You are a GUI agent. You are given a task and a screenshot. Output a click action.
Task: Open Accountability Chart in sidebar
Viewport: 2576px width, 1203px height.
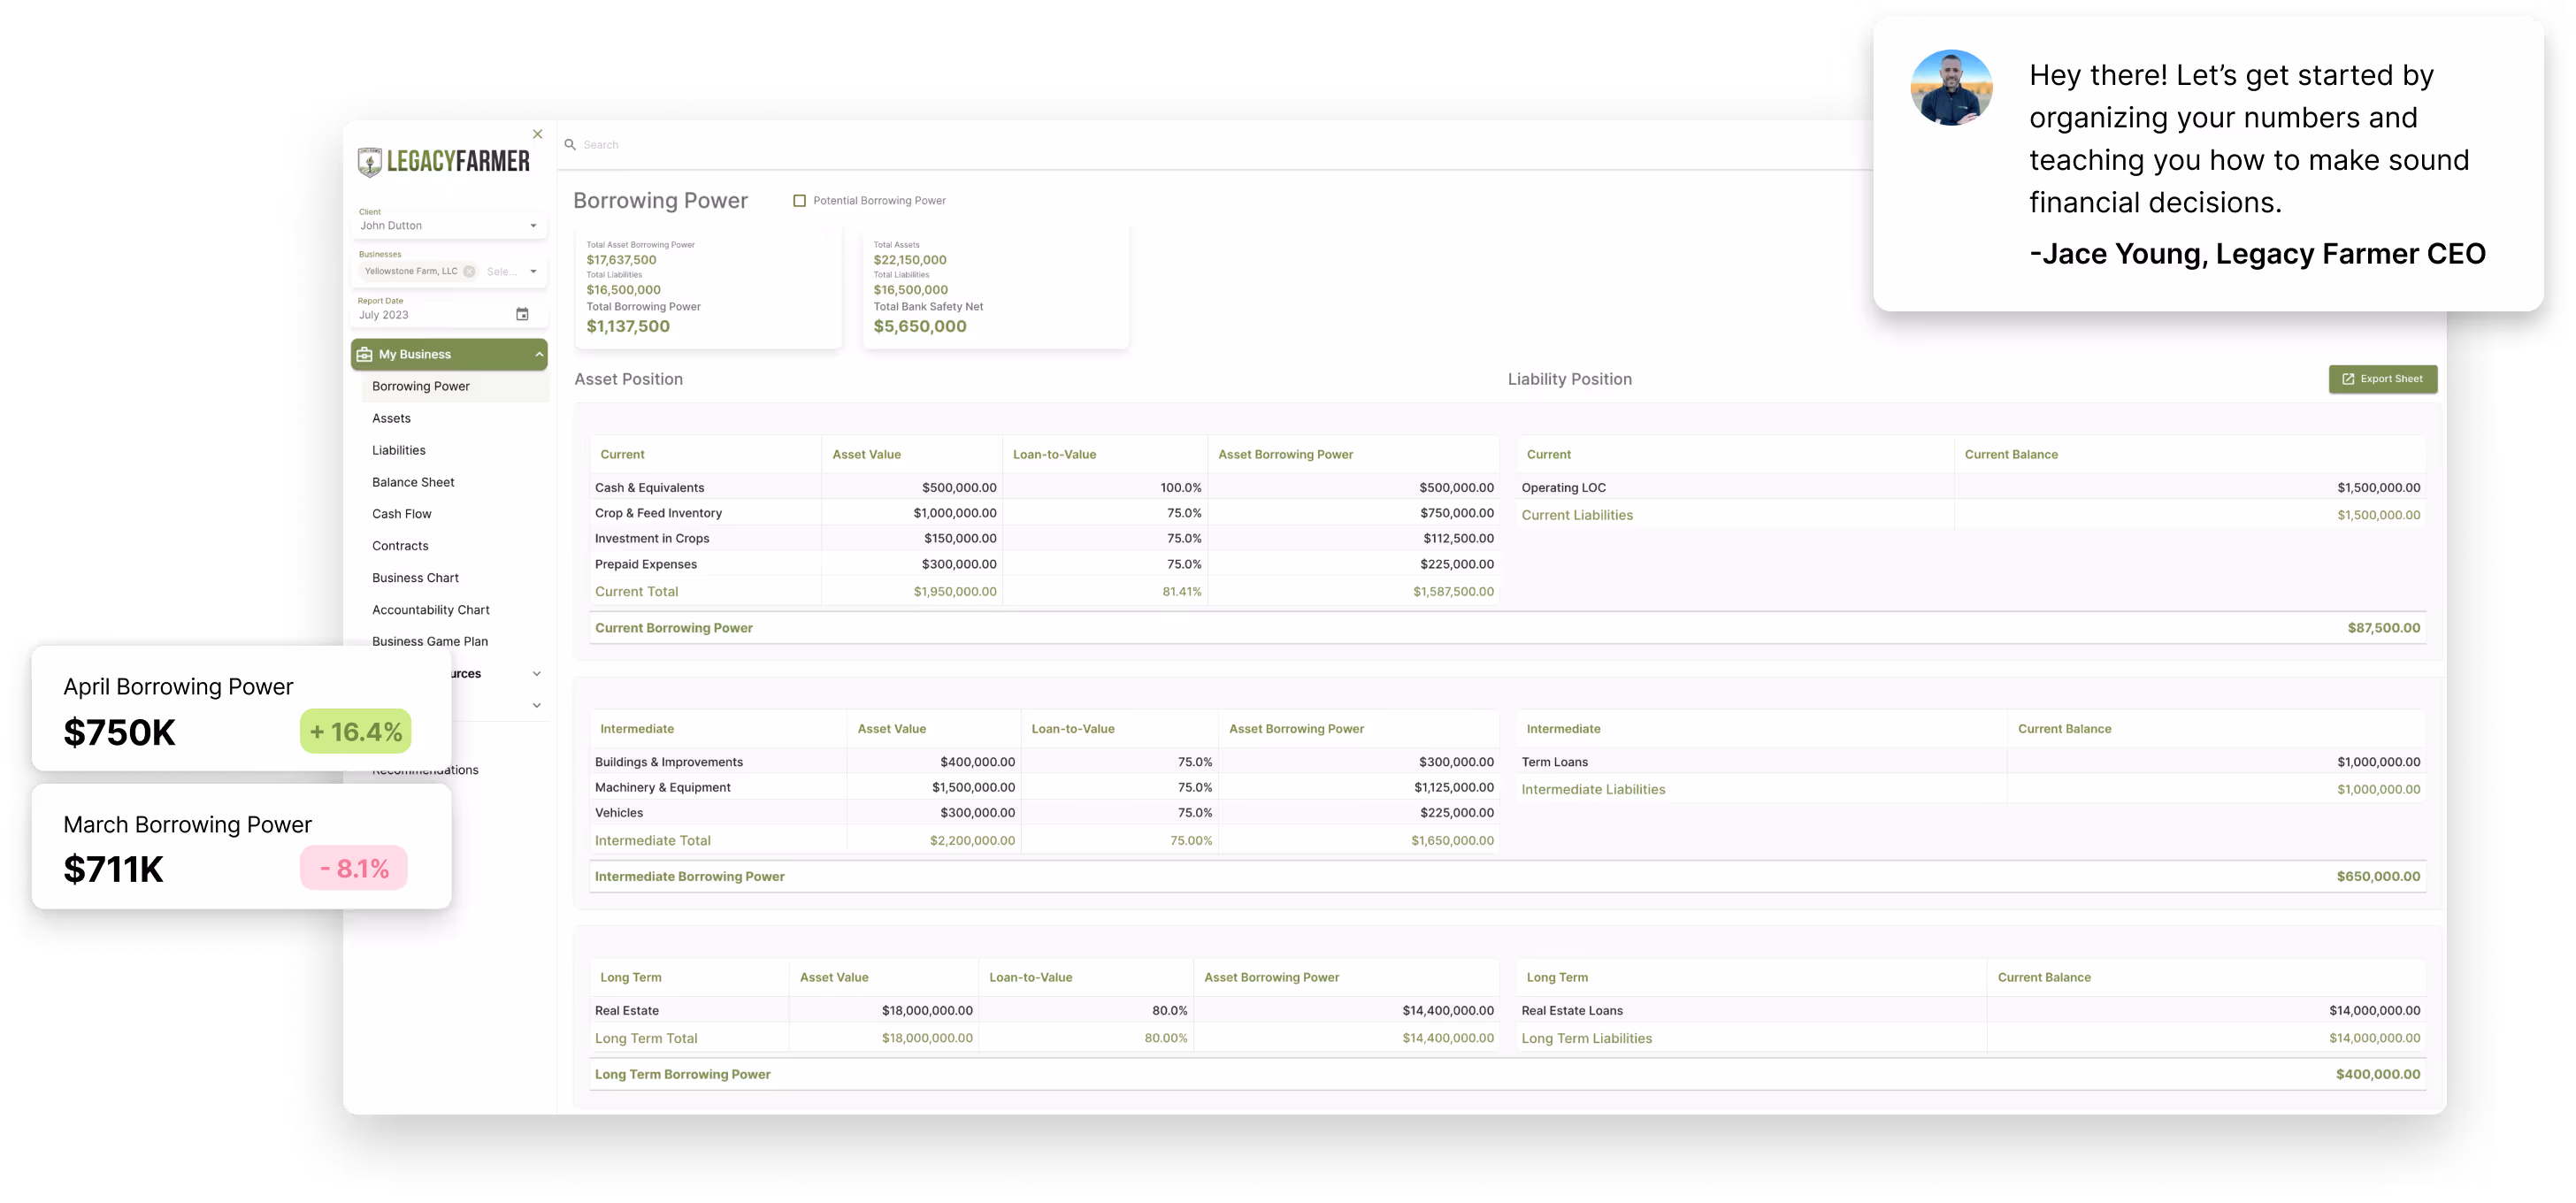pos(431,610)
